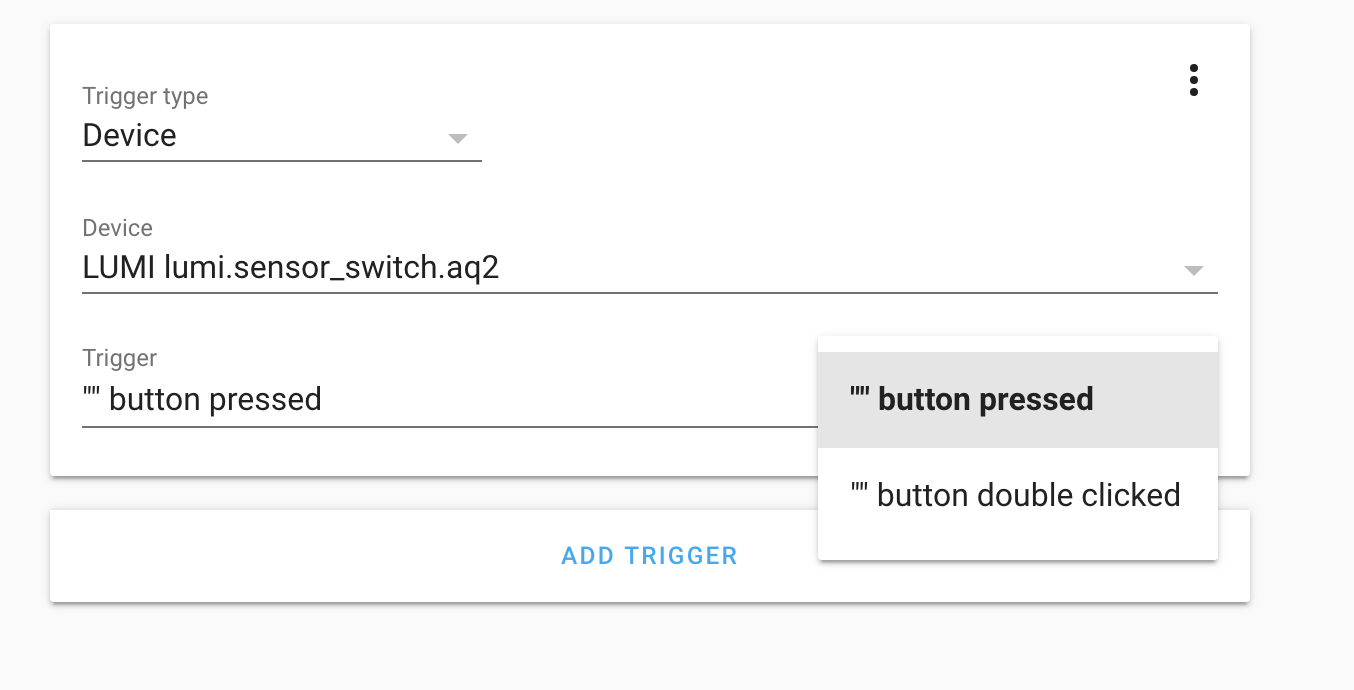Click the Device label above the device field
The width and height of the screenshot is (1354, 690).
(117, 228)
